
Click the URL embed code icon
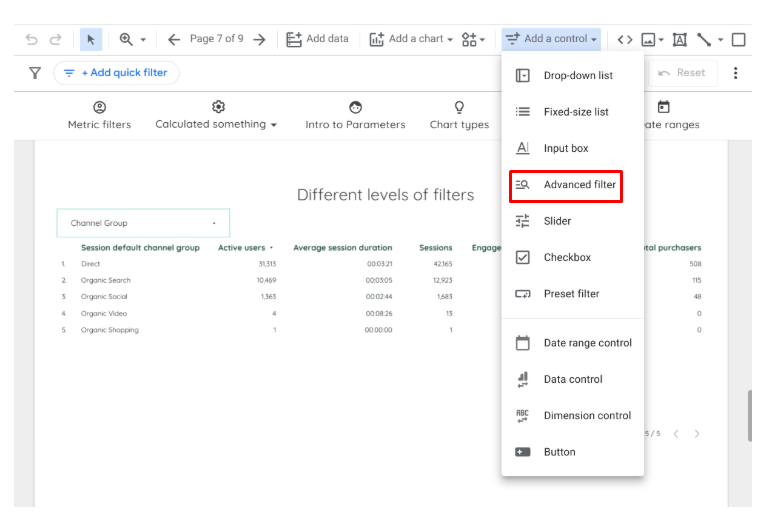(624, 39)
